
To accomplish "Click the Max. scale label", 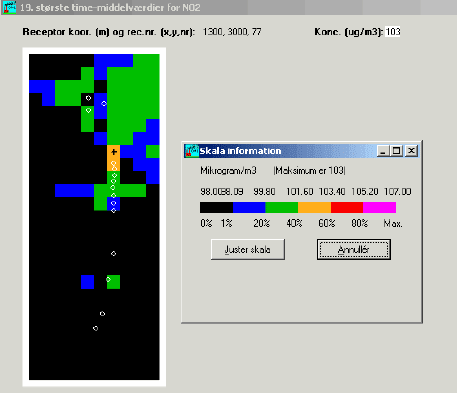I will coord(393,223).
